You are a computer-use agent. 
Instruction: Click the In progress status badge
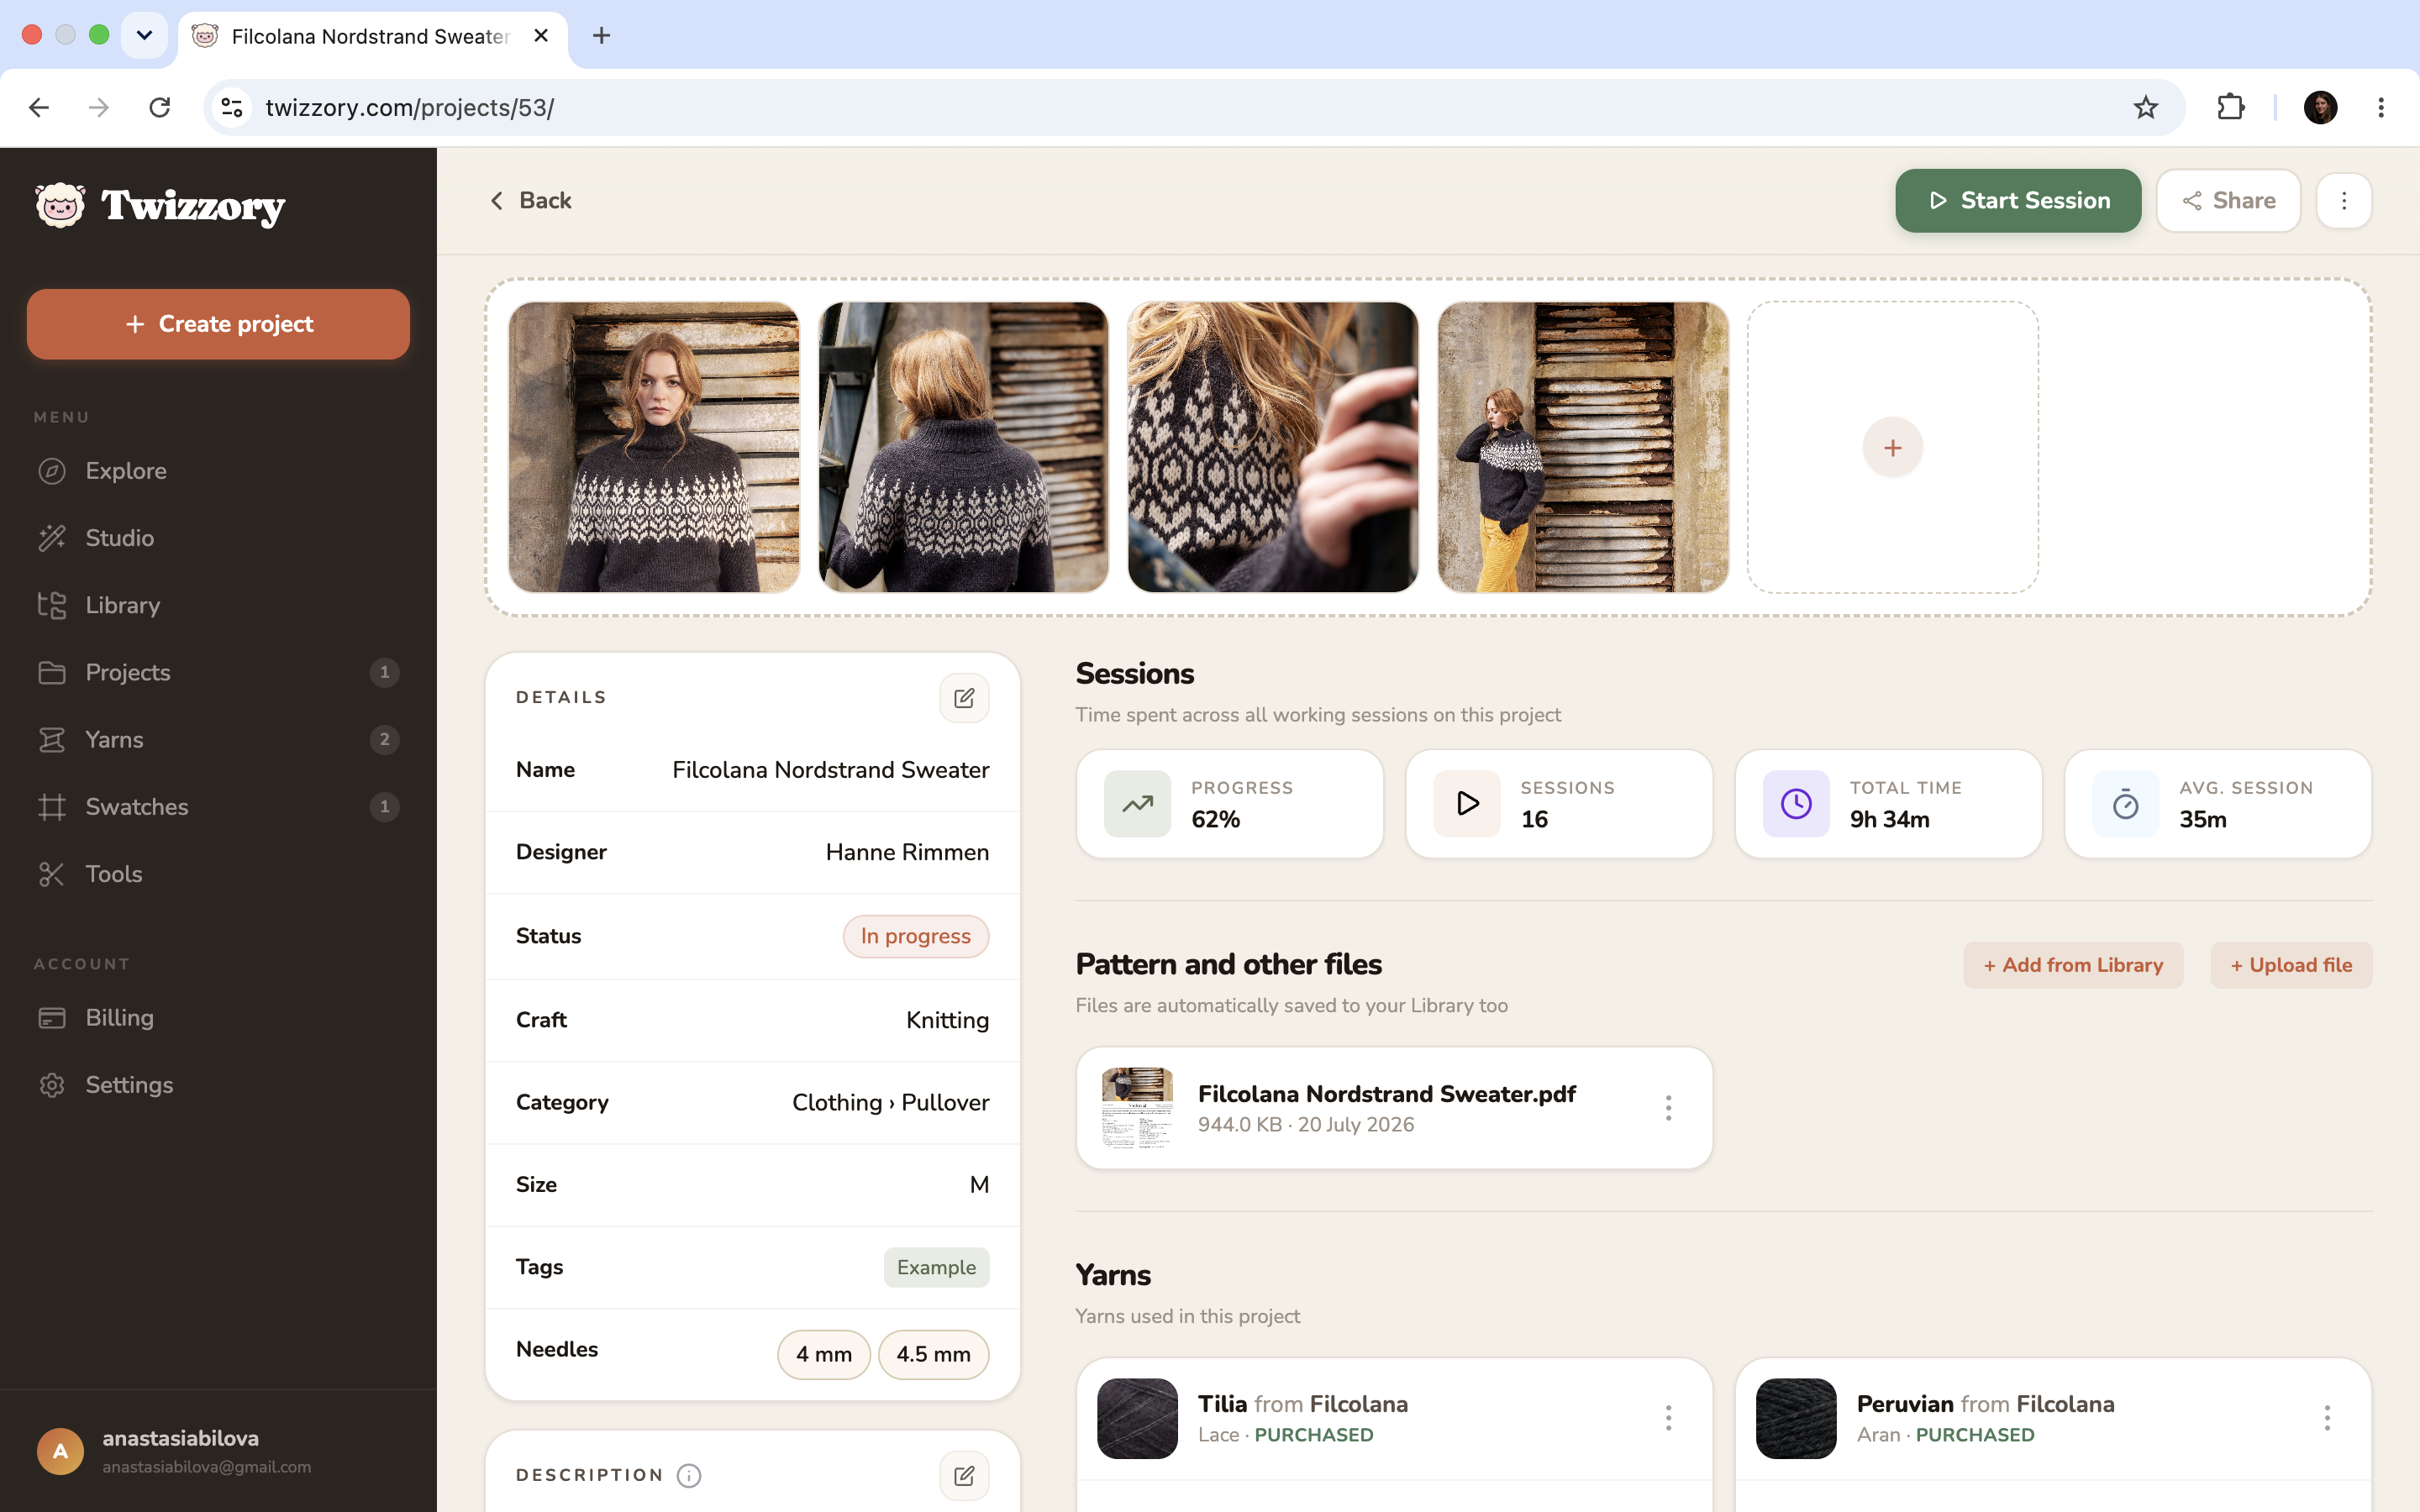pos(916,936)
